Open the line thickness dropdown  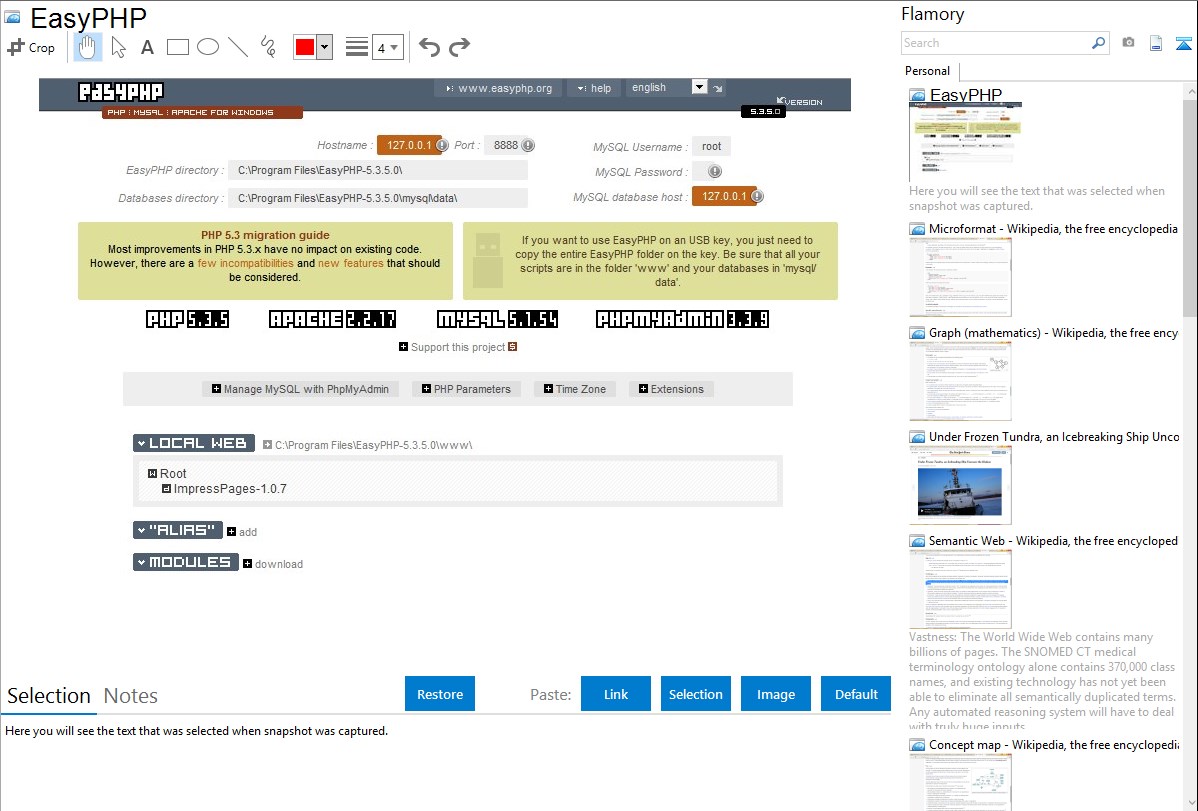coord(387,47)
